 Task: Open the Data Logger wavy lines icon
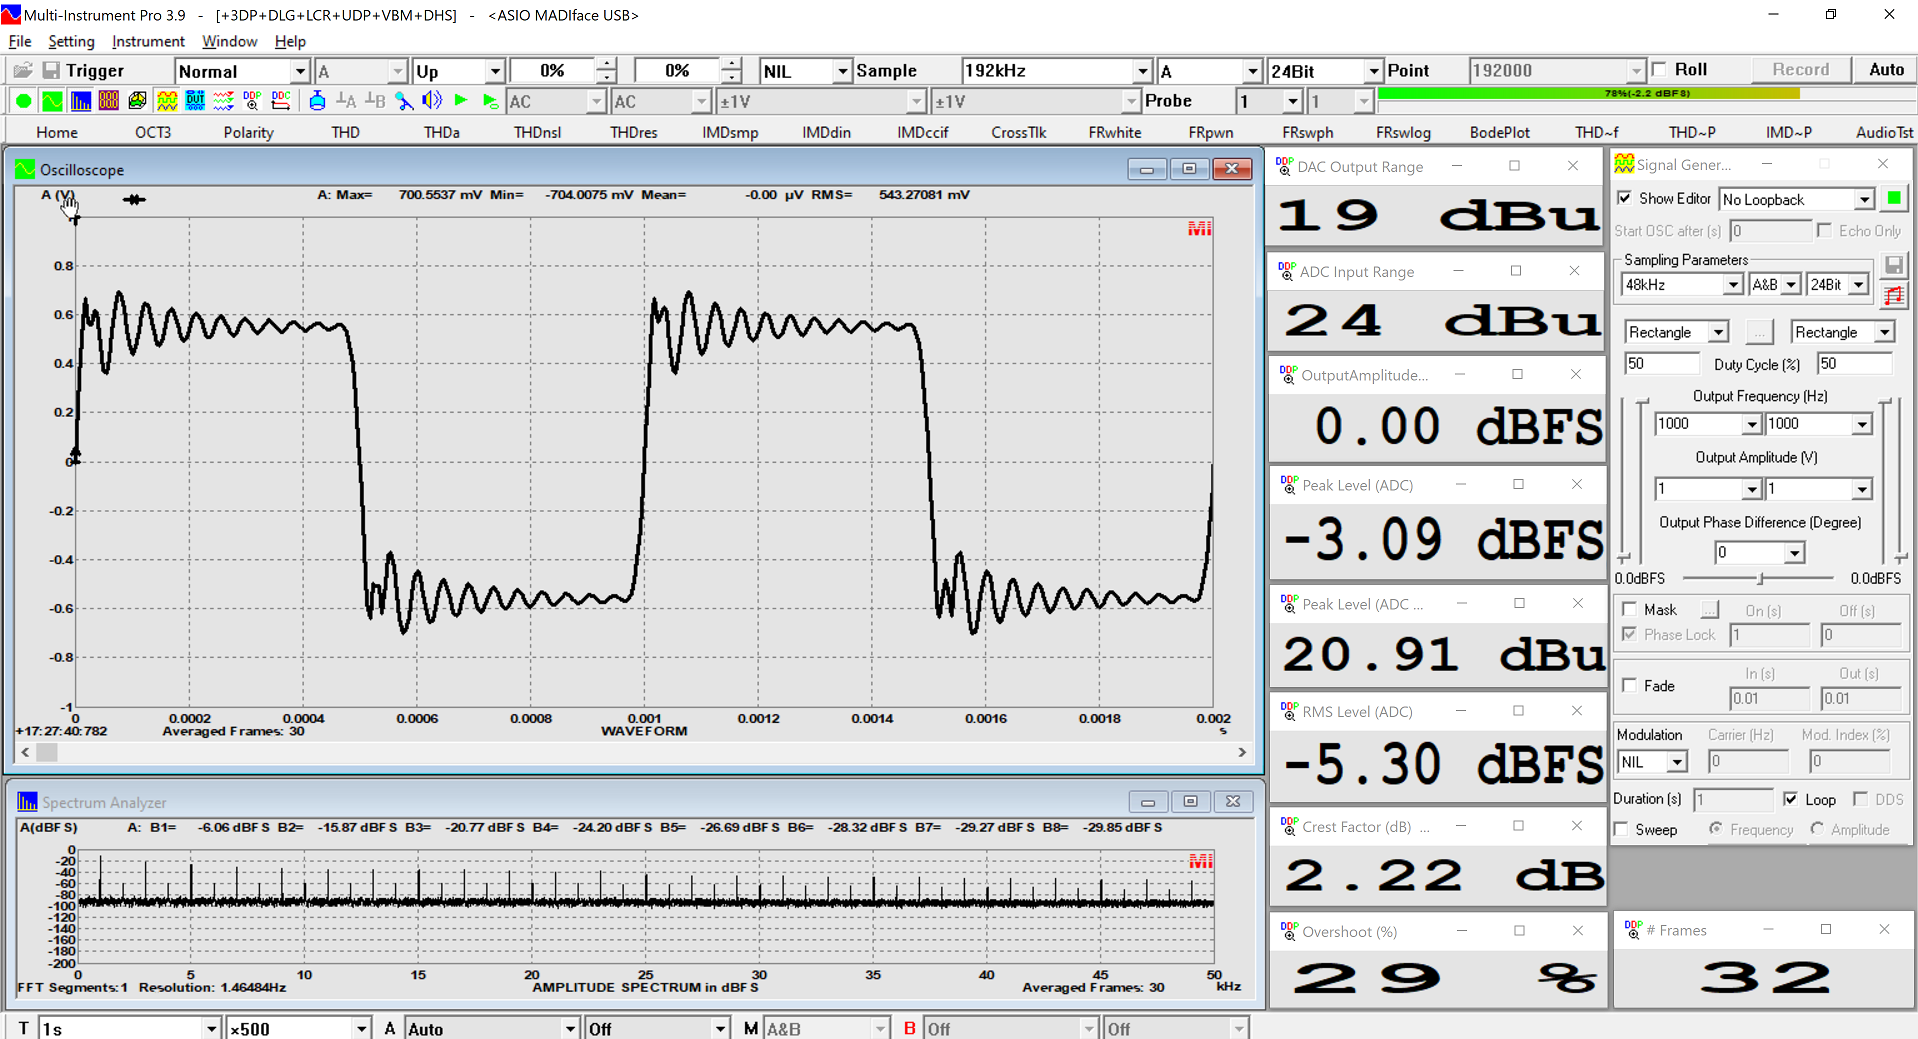pyautogui.click(x=224, y=101)
